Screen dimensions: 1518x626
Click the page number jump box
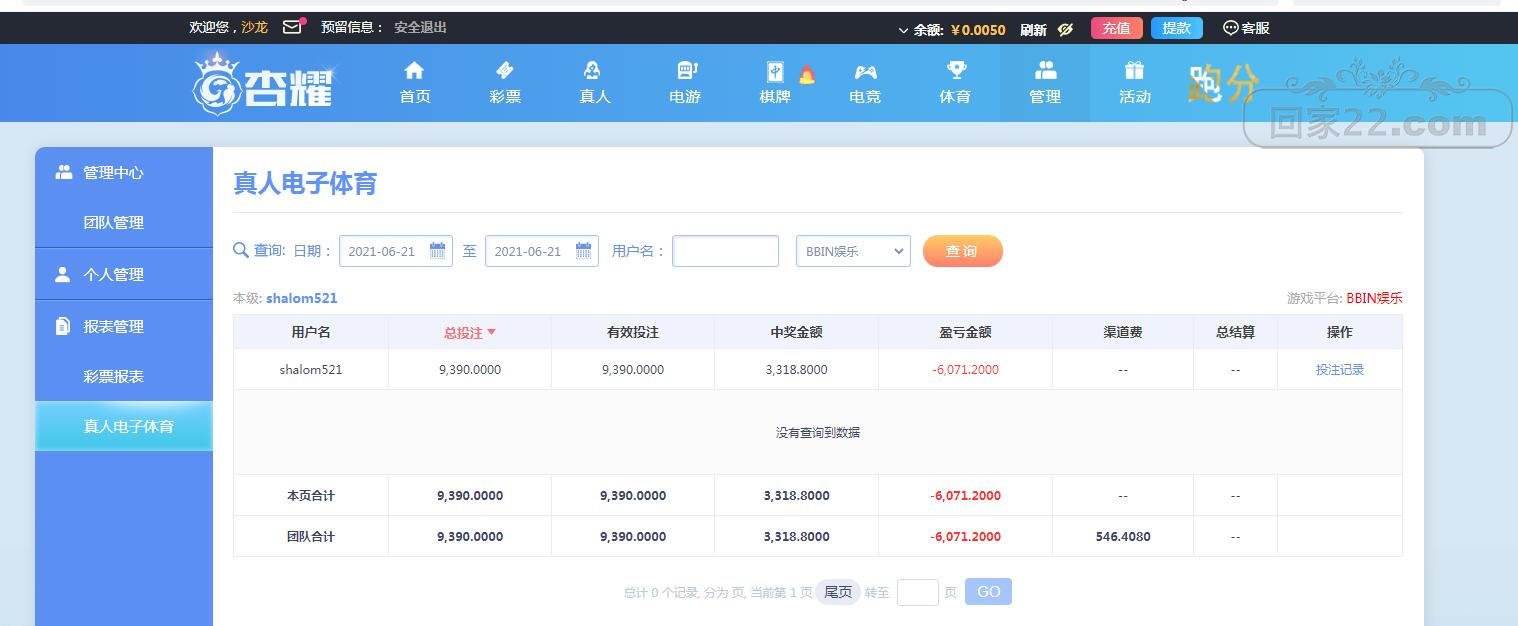917,592
